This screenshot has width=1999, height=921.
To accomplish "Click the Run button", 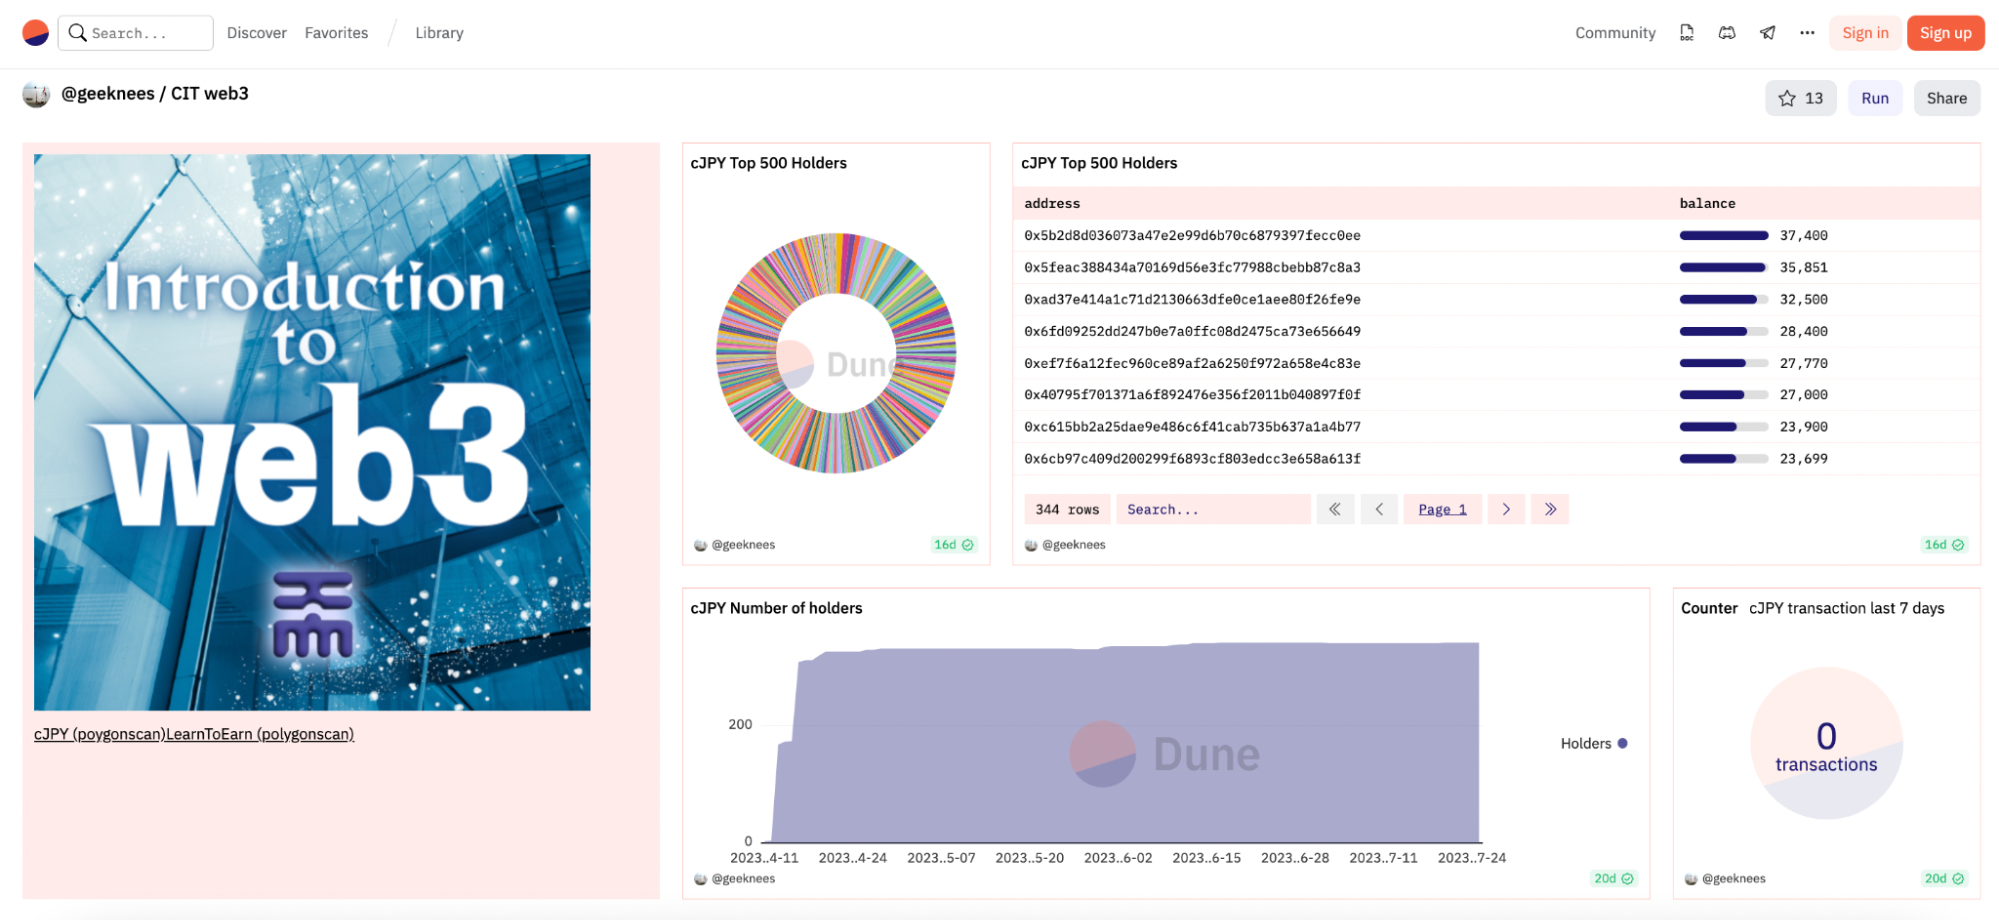I will (1875, 98).
